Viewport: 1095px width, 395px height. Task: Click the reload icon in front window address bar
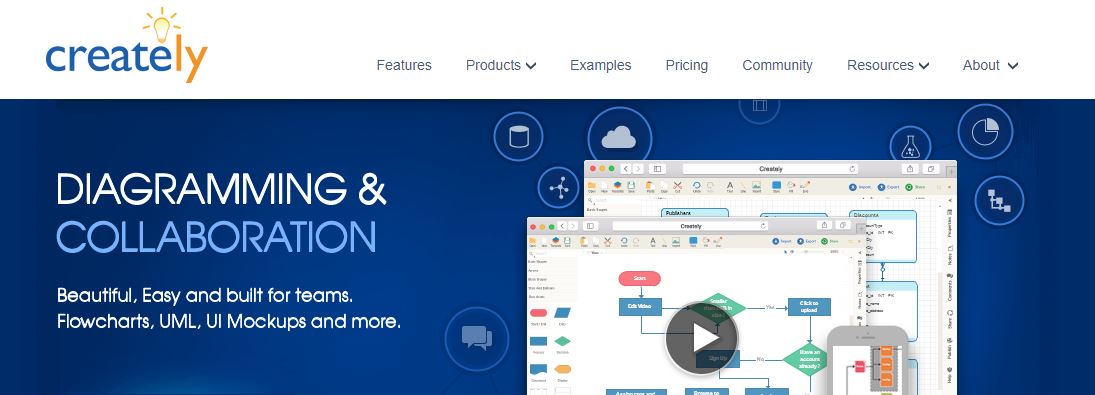point(763,226)
